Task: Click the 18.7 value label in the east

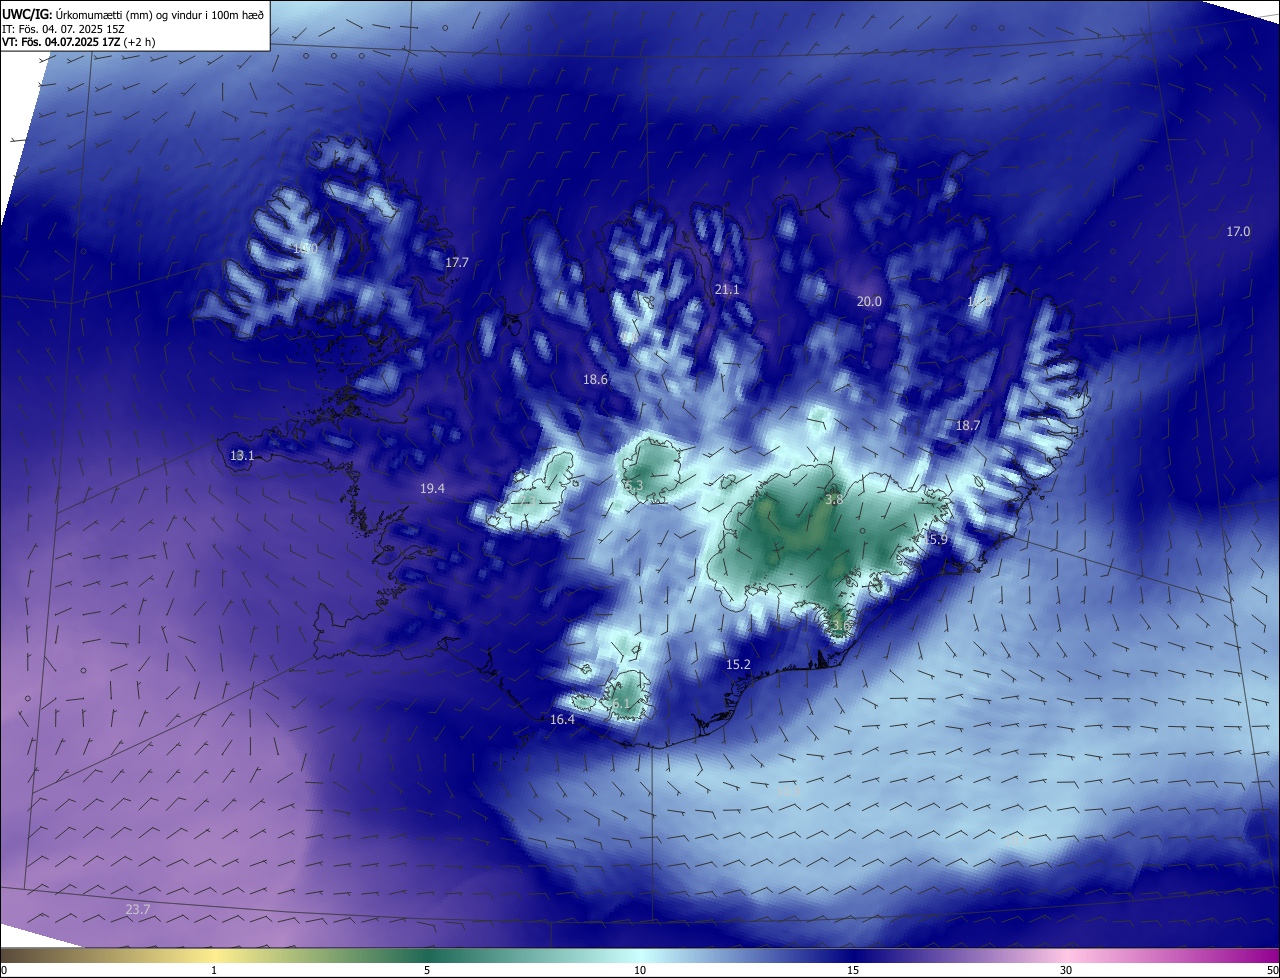Action: click(x=968, y=425)
